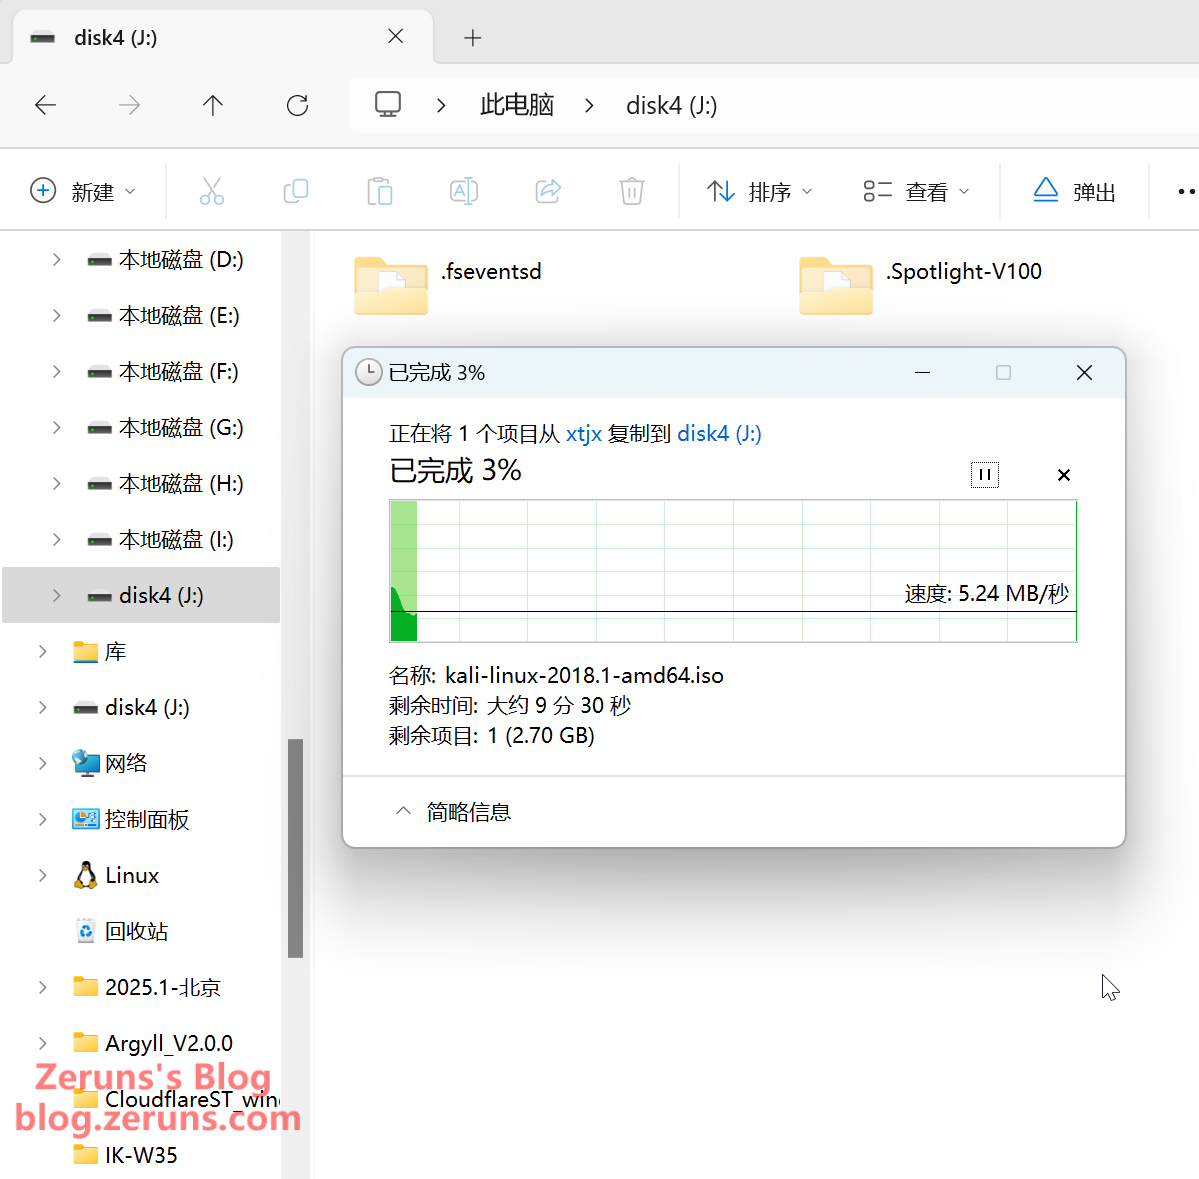Cancel the kali-linux ISO copy
The width and height of the screenshot is (1199, 1179).
pyautogui.click(x=1064, y=475)
